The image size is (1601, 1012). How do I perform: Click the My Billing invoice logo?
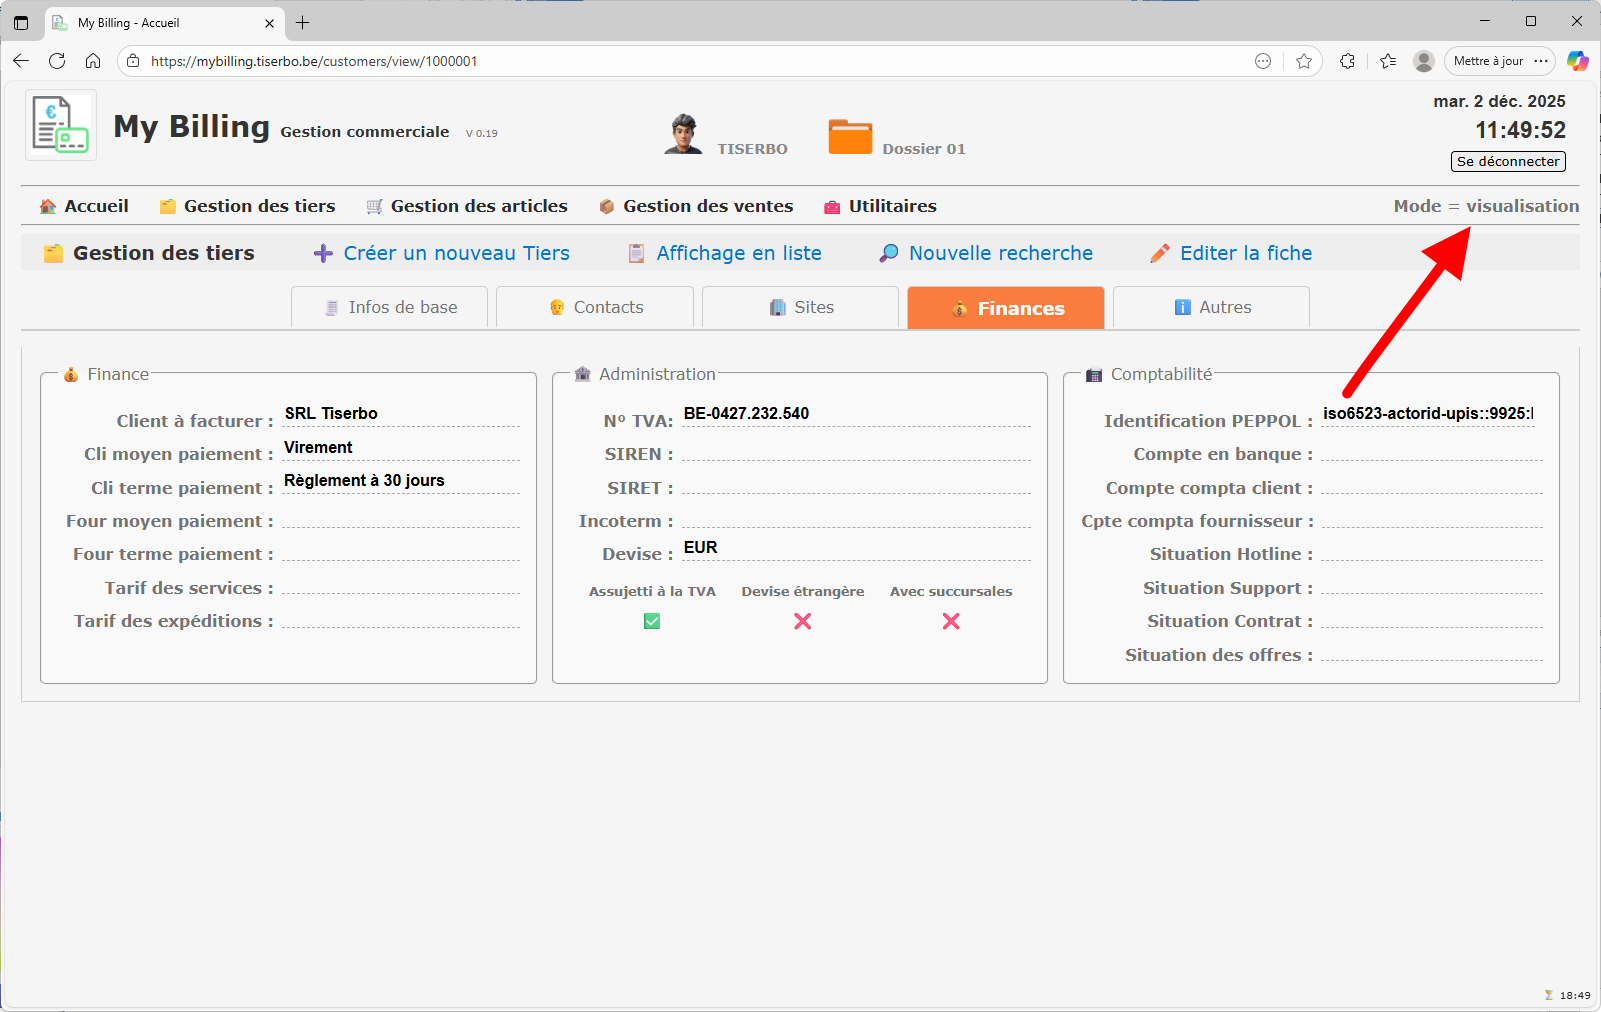tap(61, 125)
